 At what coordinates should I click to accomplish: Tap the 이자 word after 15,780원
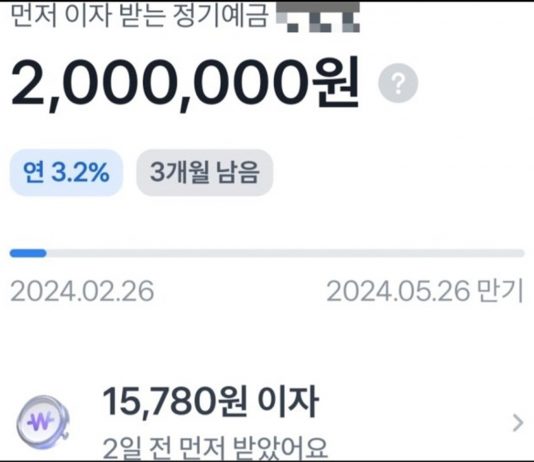coord(288,402)
